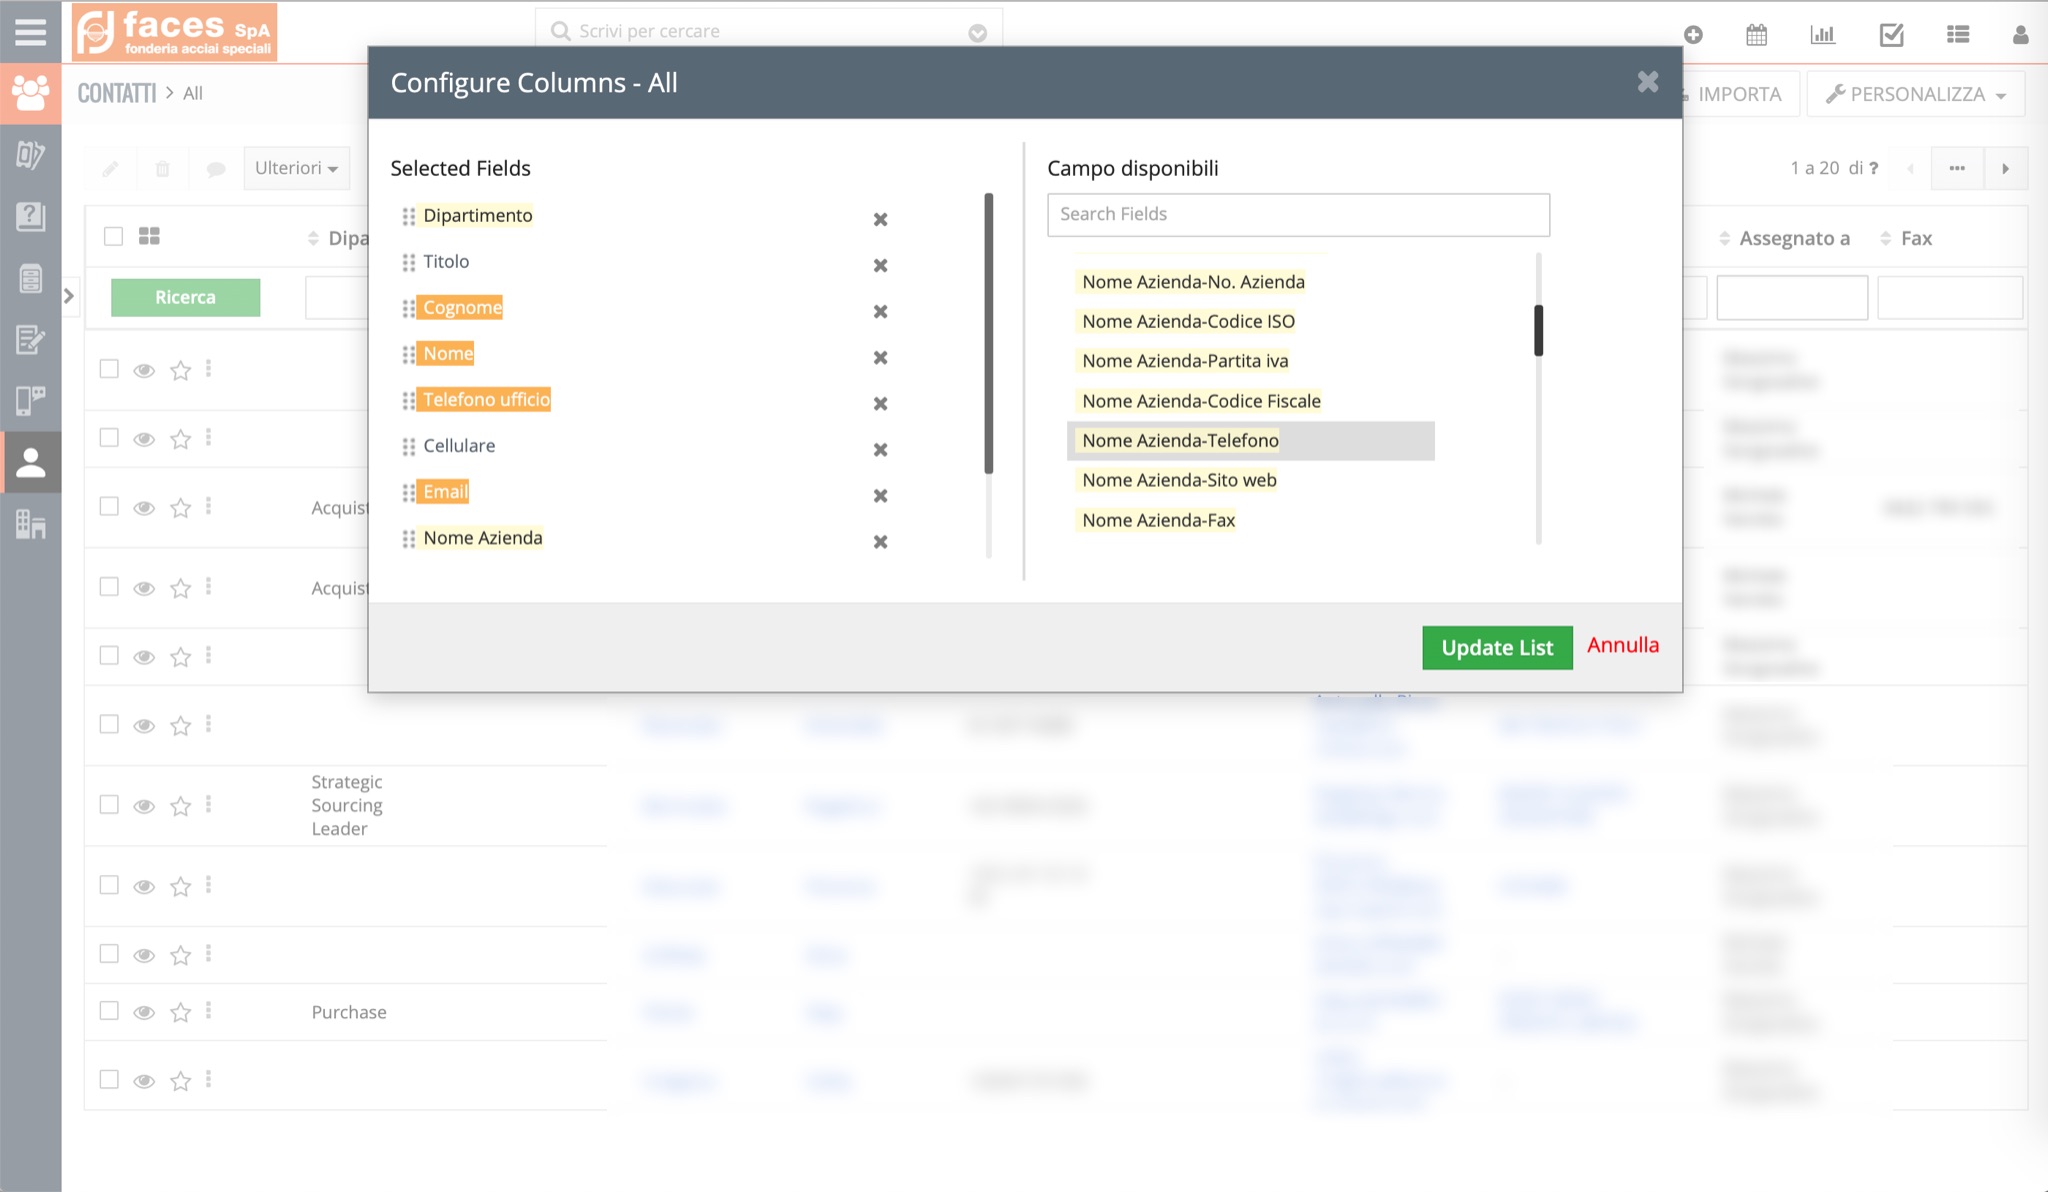Viewport: 2048px width, 1192px height.
Task: Go to the next page of contacts
Action: click(2005, 168)
